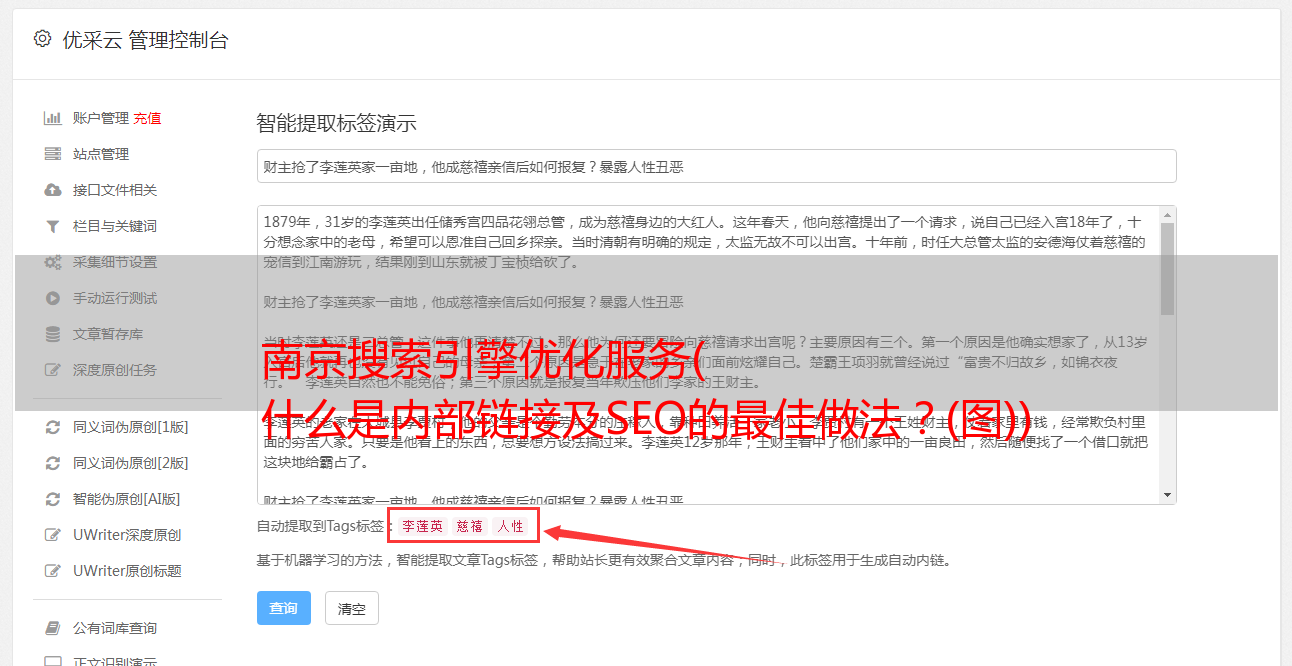The height and width of the screenshot is (666, 1292).
Task: Click the textarea scrollbar up arrow
Action: (x=1167, y=215)
